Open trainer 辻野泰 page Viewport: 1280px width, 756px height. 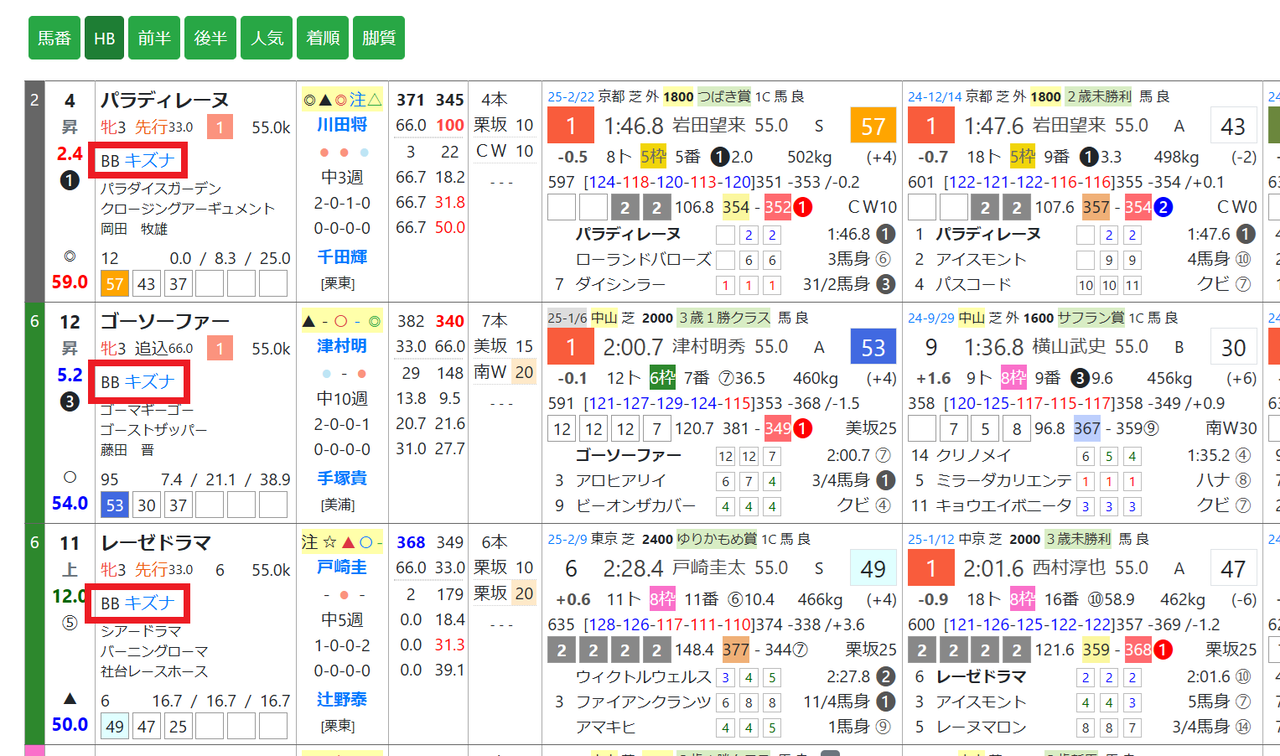(341, 699)
